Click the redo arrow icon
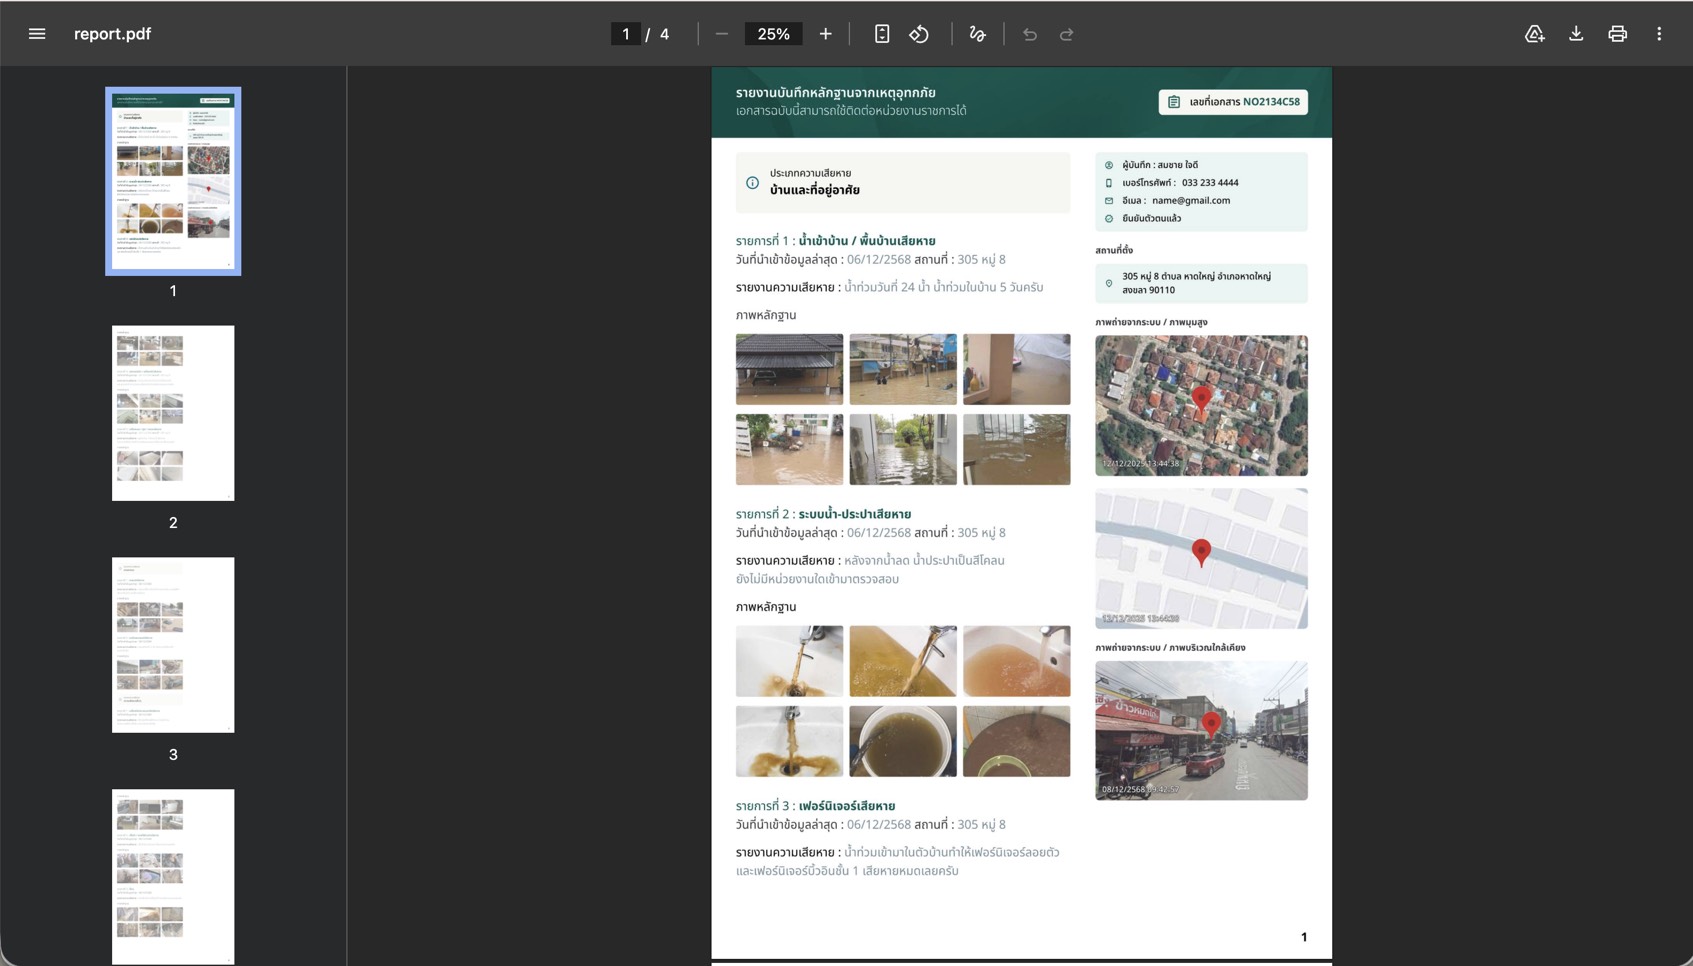This screenshot has height=966, width=1693. tap(1066, 34)
